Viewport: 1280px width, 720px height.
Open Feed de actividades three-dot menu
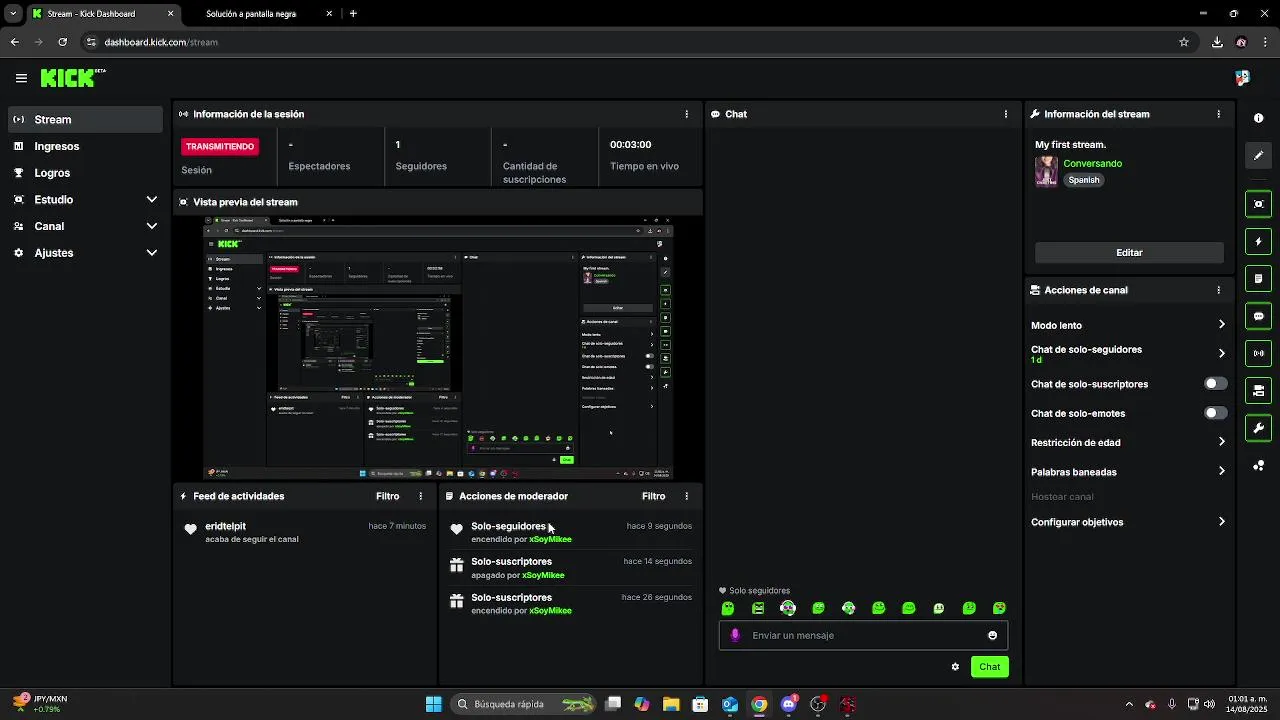(x=420, y=496)
